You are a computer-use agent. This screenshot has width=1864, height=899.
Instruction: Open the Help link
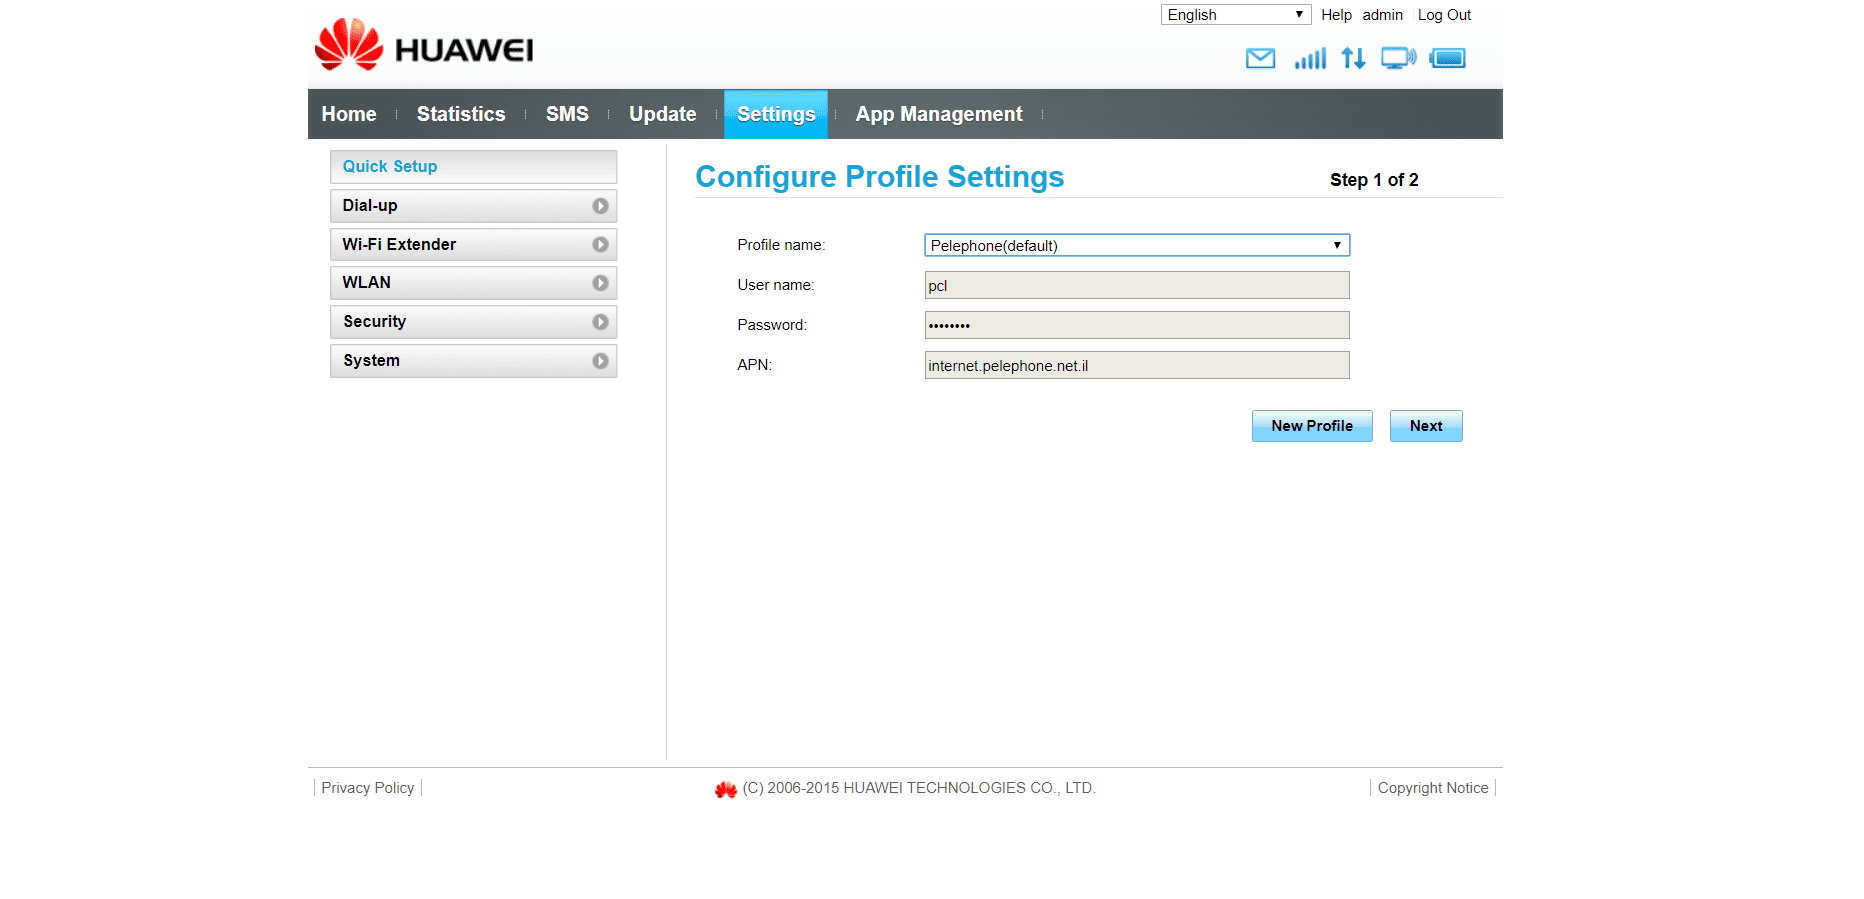1336,15
